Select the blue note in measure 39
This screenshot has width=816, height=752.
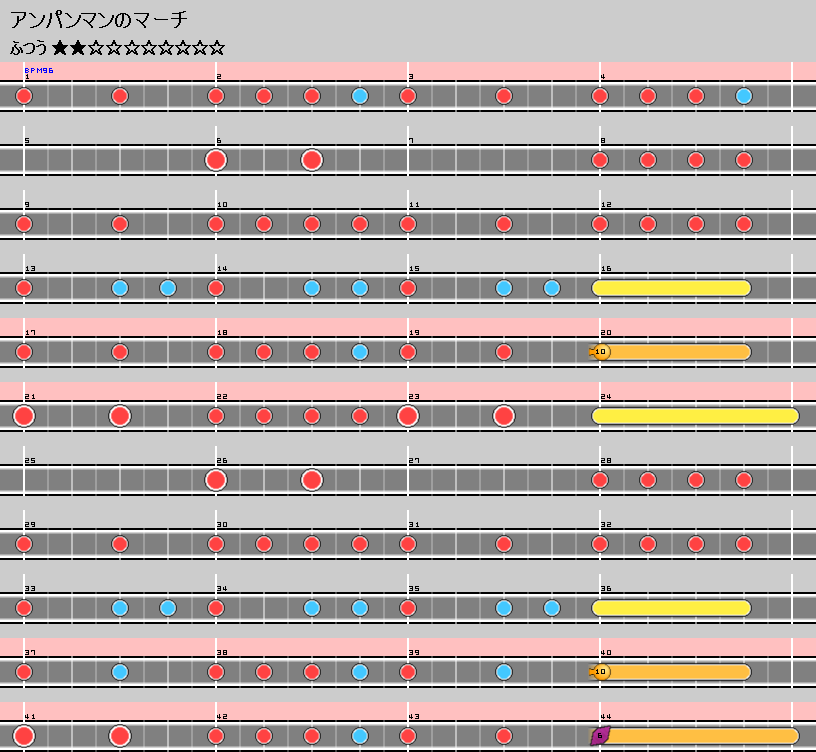tap(503, 672)
